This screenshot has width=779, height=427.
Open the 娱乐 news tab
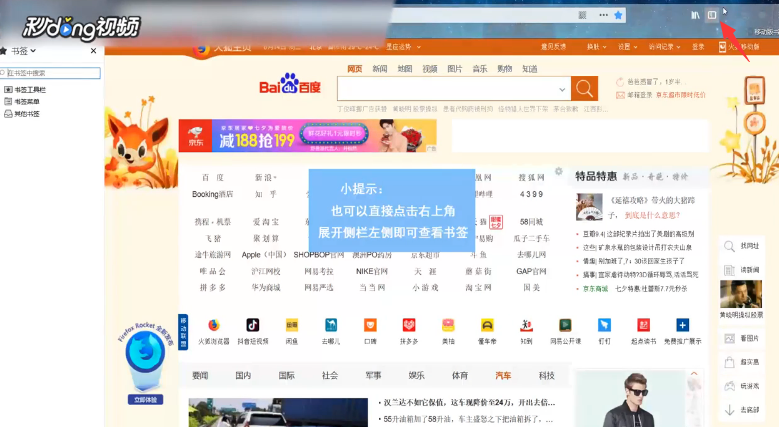click(x=416, y=376)
